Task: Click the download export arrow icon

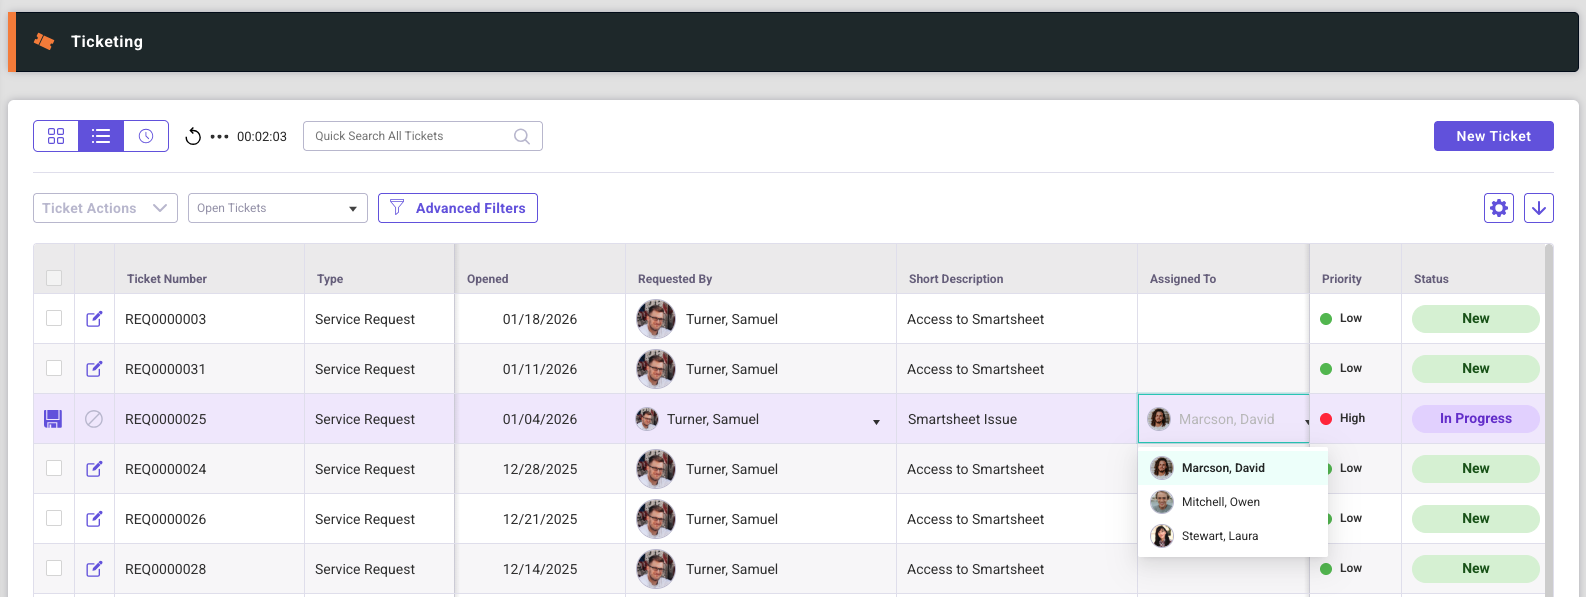Action: (1538, 208)
